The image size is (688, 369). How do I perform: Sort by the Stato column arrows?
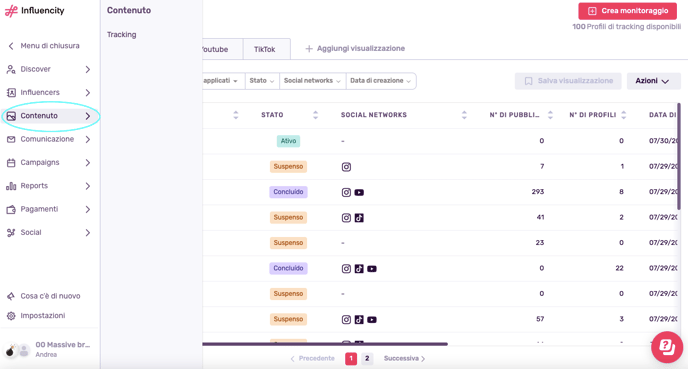tap(315, 115)
